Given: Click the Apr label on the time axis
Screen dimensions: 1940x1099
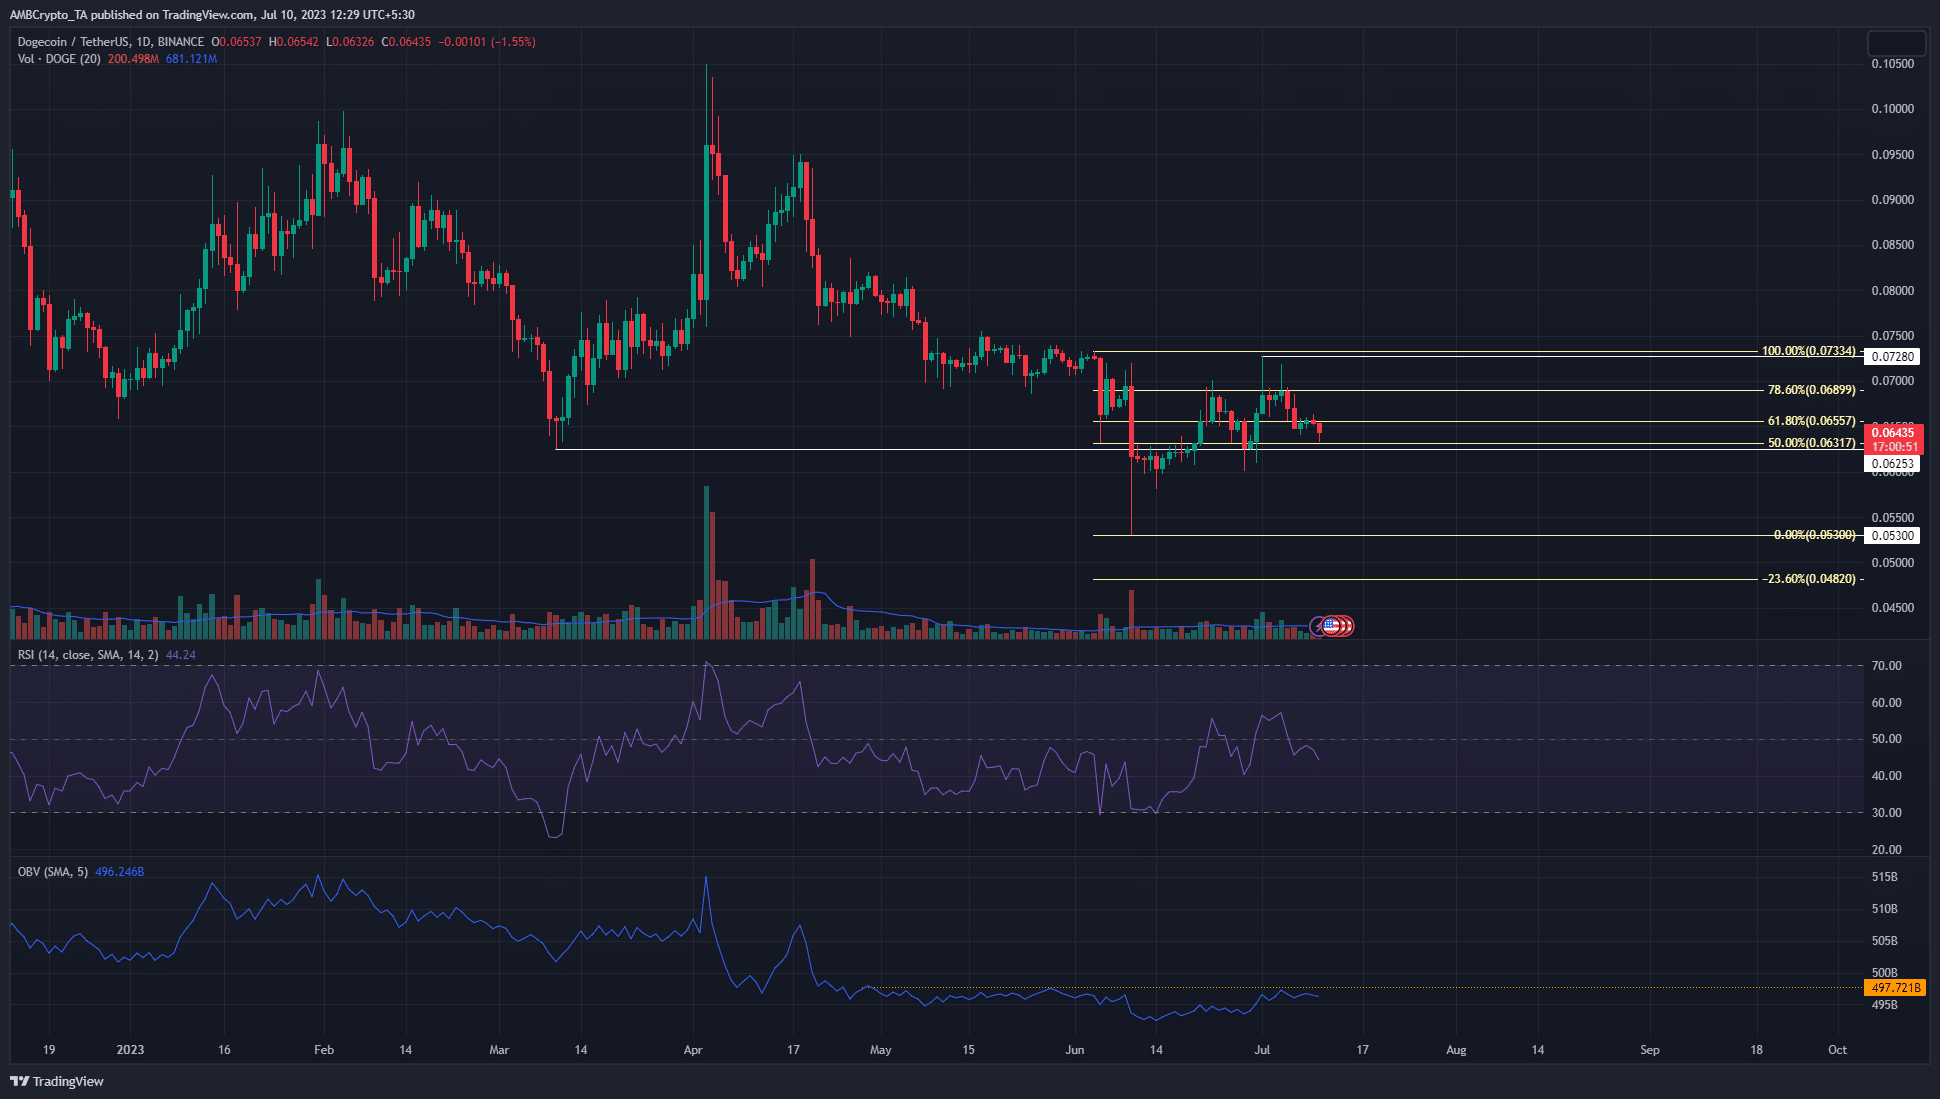Looking at the screenshot, I should coord(693,1050).
